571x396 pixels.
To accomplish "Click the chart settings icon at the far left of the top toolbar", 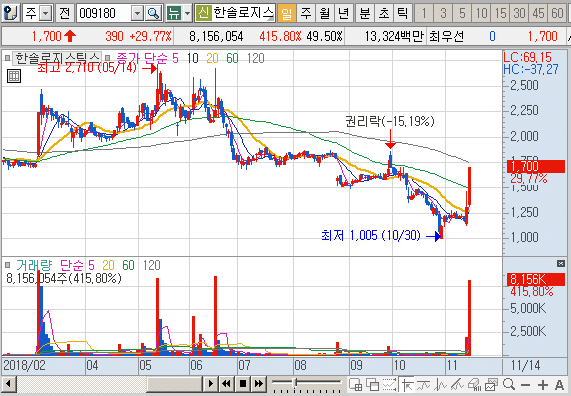I will tap(11, 13).
